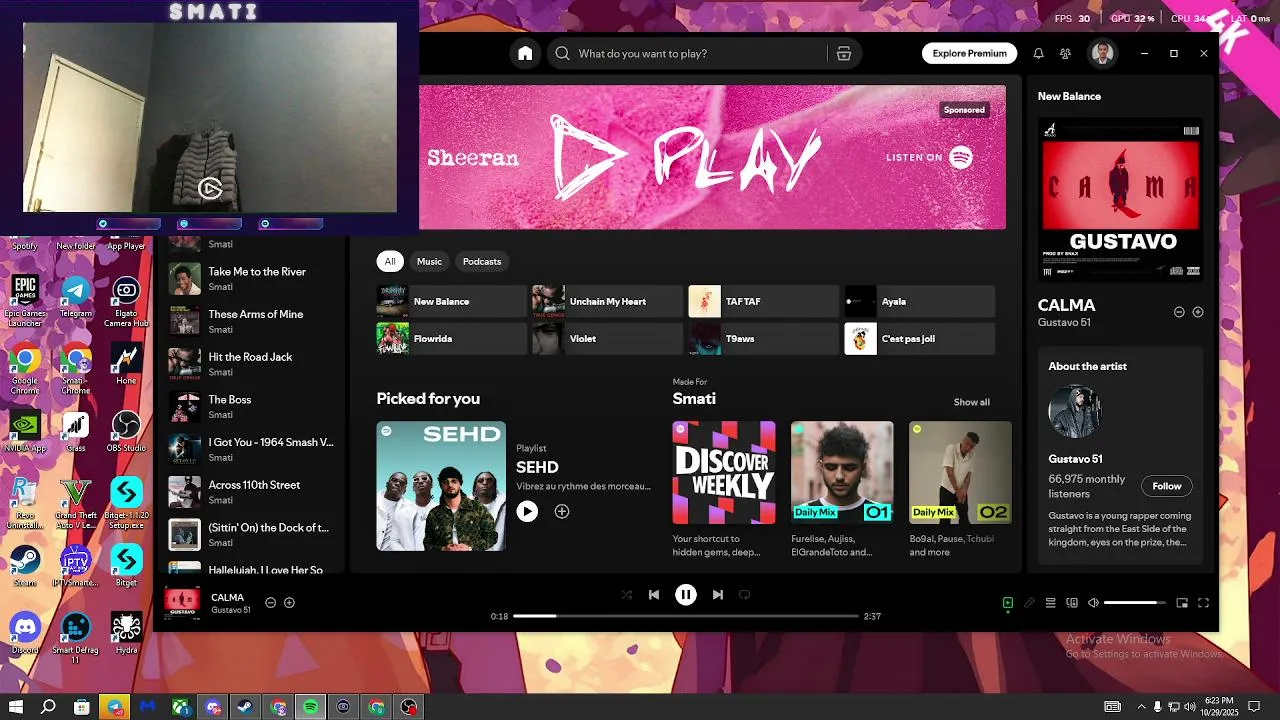Follow Gustavo 51

[1166, 486]
